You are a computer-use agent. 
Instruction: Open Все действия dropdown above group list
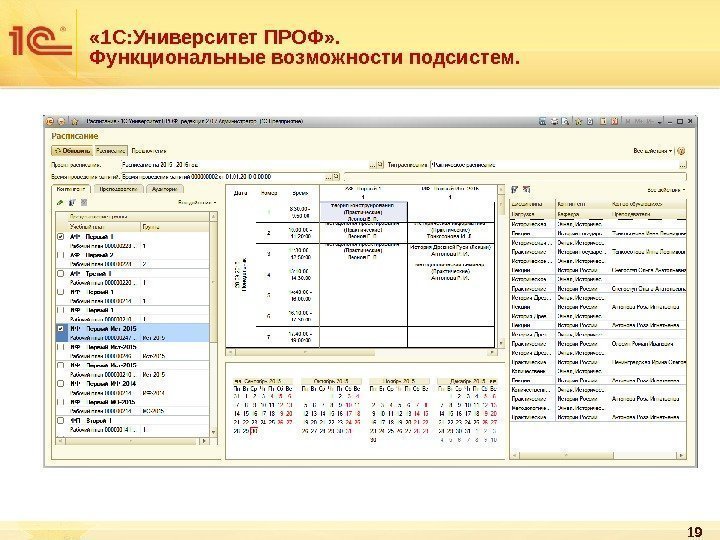point(197,202)
